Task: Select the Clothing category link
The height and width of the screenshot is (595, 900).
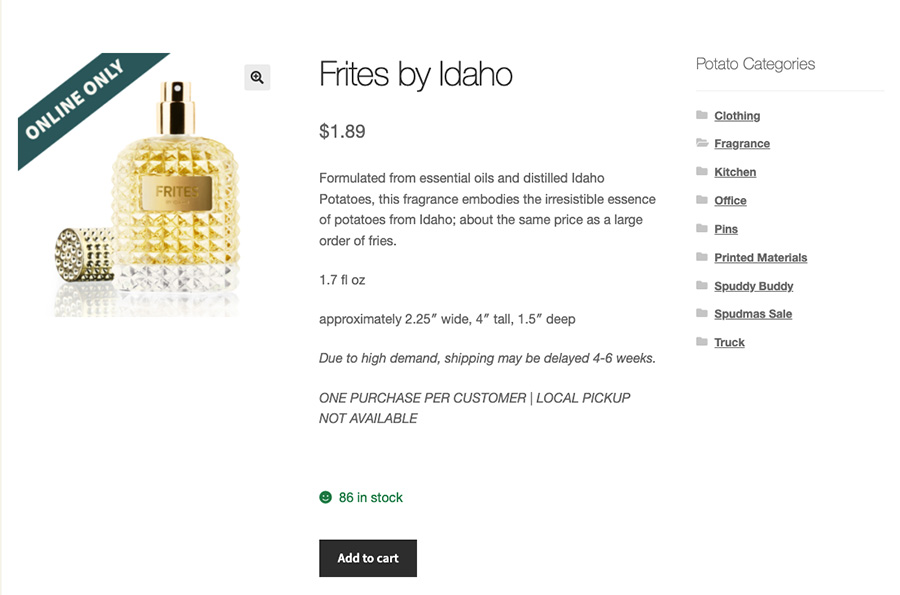Action: (737, 115)
